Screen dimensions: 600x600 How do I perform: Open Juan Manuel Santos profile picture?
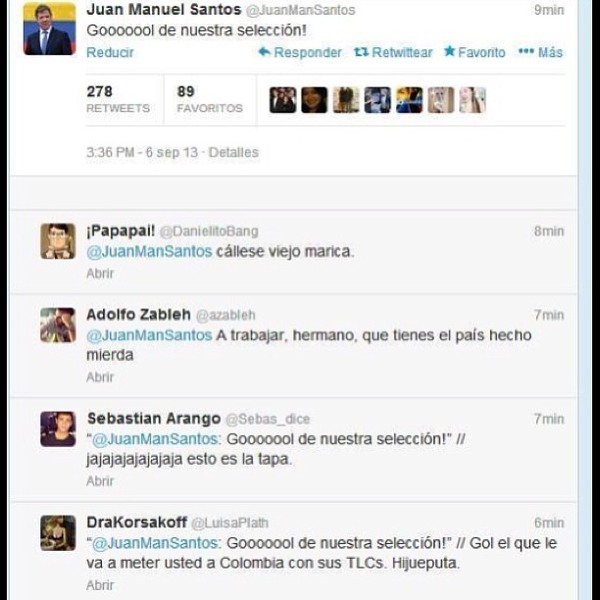tap(49, 29)
